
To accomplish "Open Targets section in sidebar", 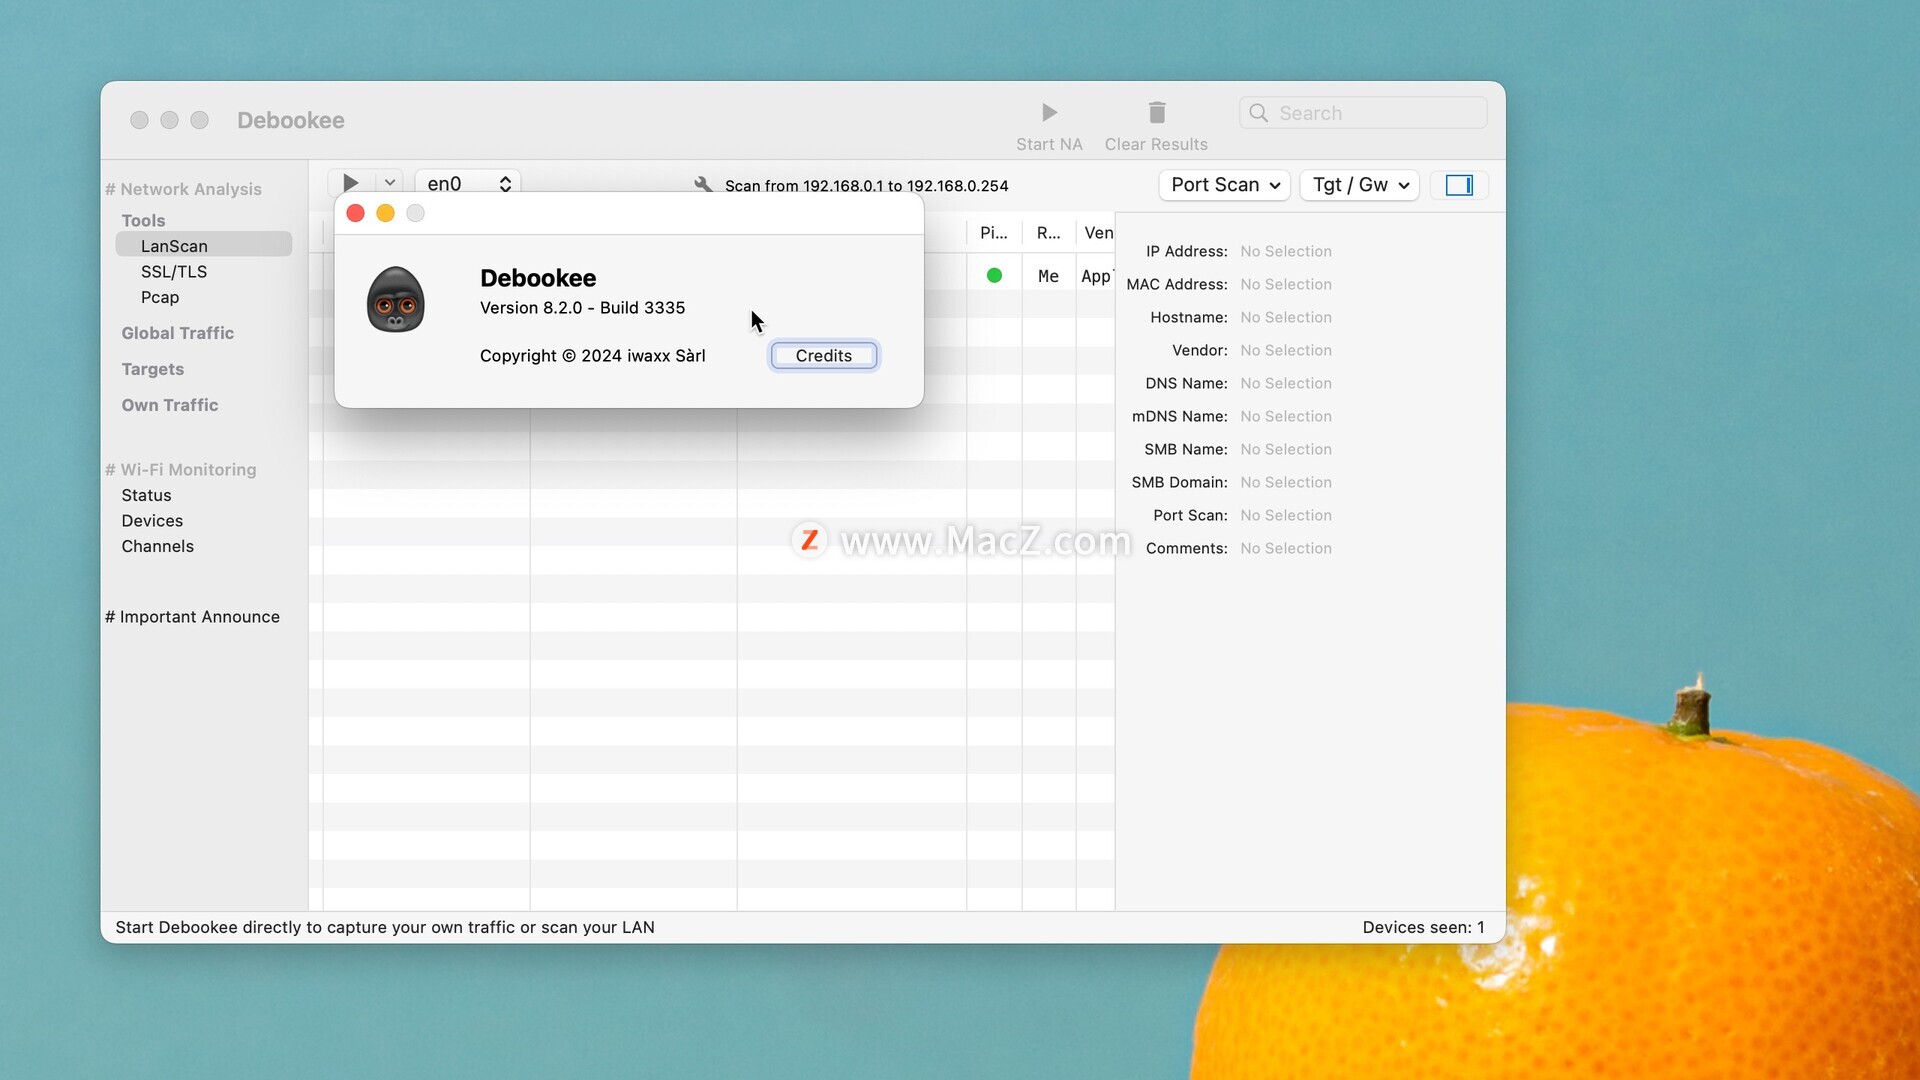I will tap(153, 369).
